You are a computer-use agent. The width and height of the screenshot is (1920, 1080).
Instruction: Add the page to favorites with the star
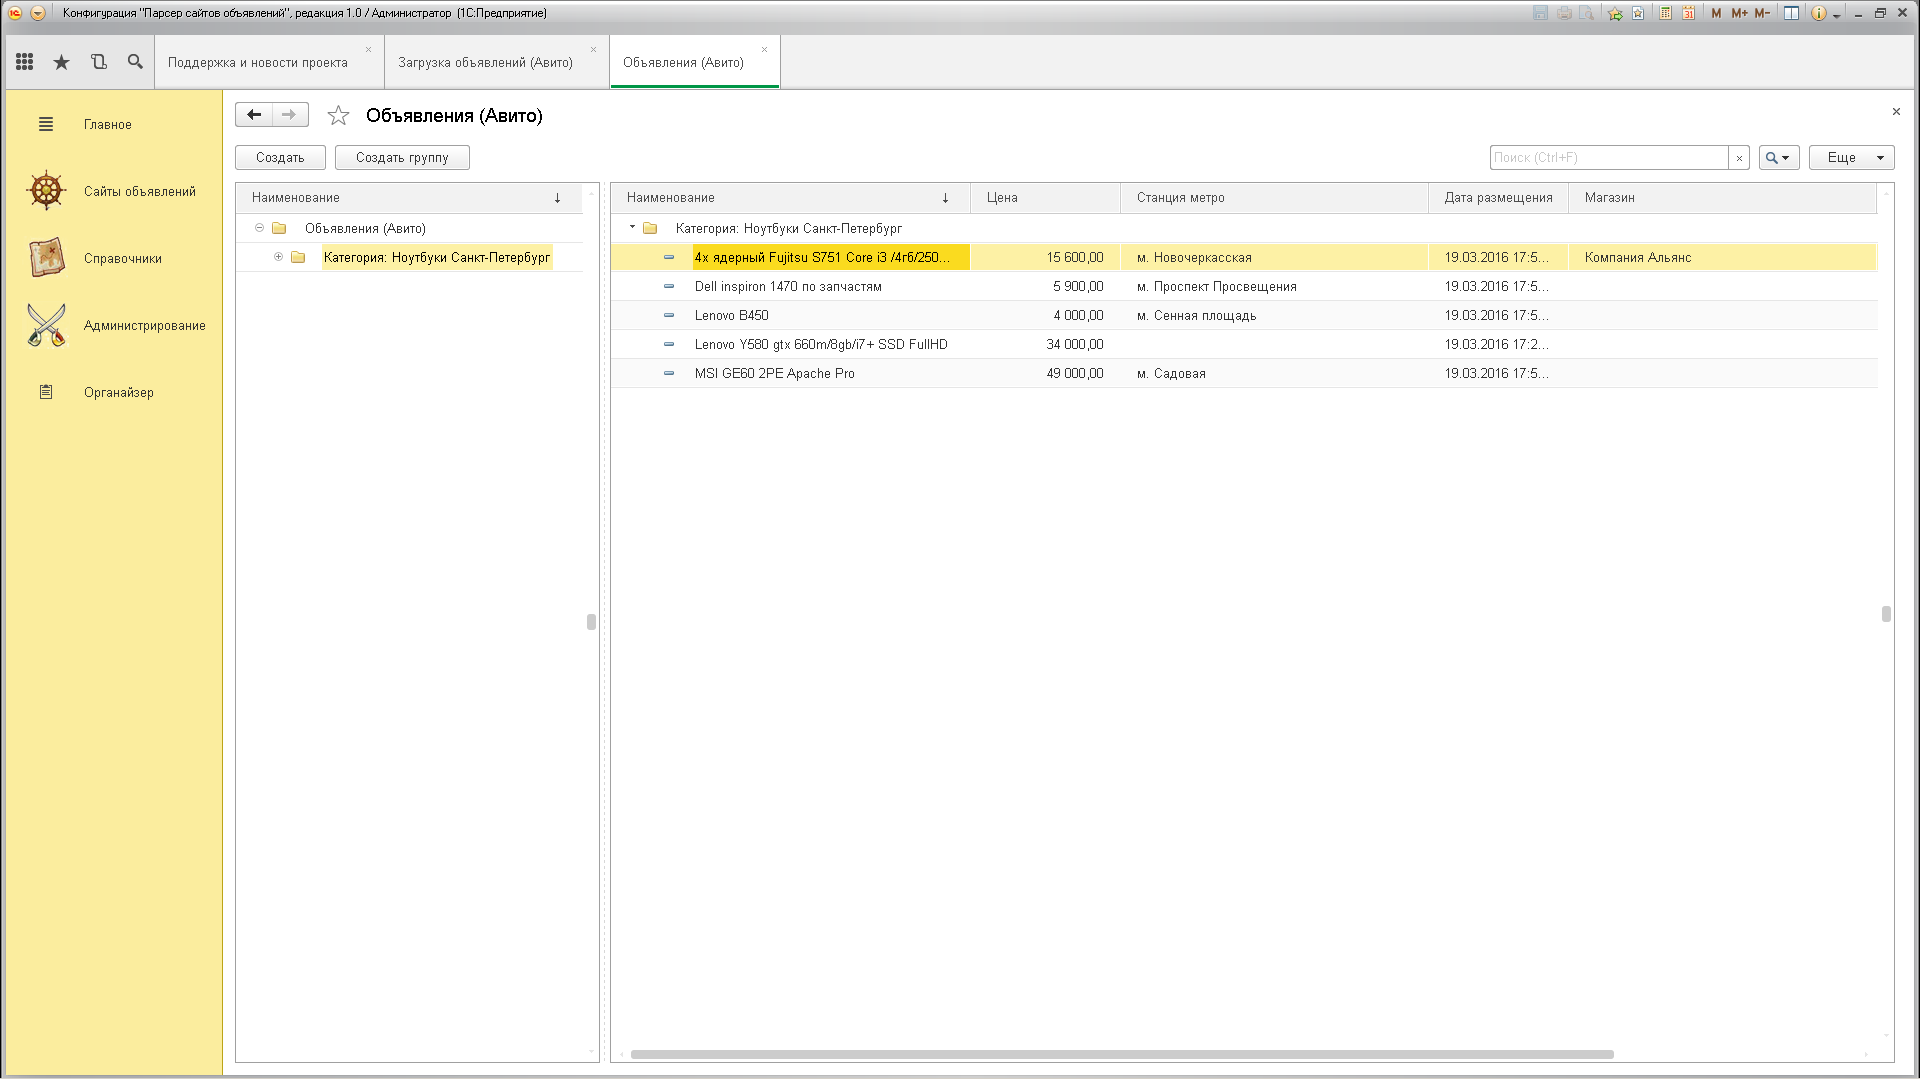click(x=339, y=115)
